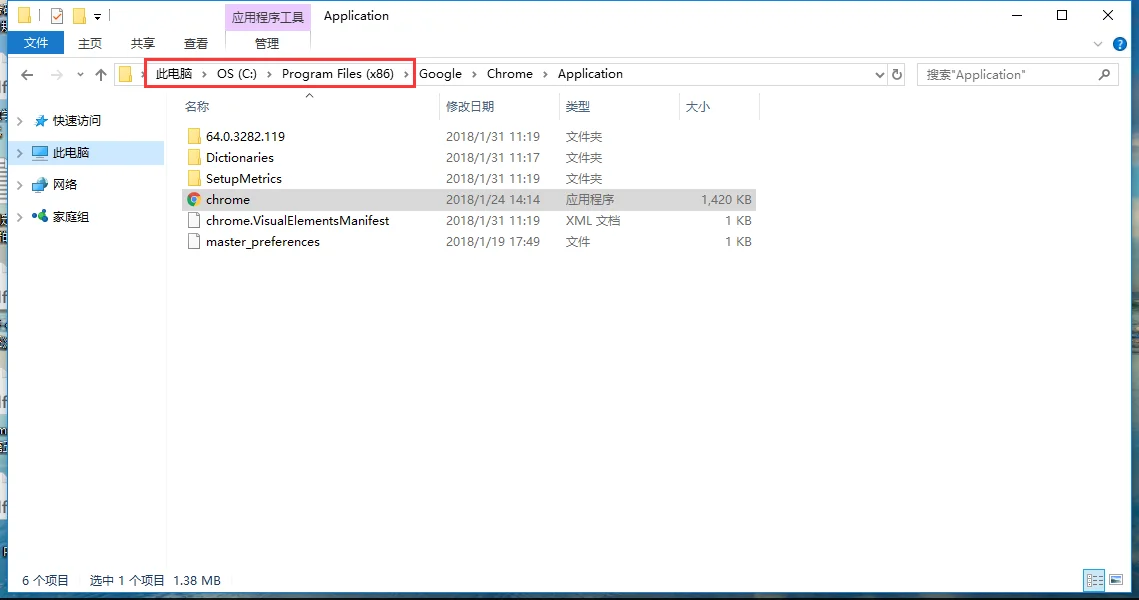The width and height of the screenshot is (1139, 600).
Task: Click the '1,420 KB' size cell
Action: pyautogui.click(x=726, y=199)
